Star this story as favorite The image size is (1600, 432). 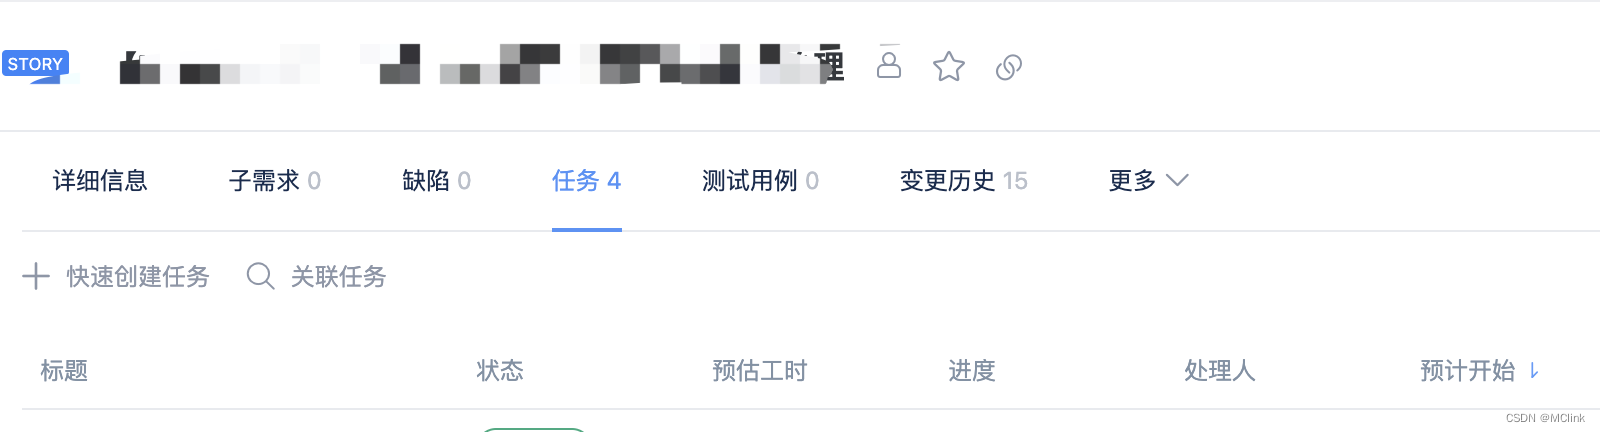(x=948, y=67)
